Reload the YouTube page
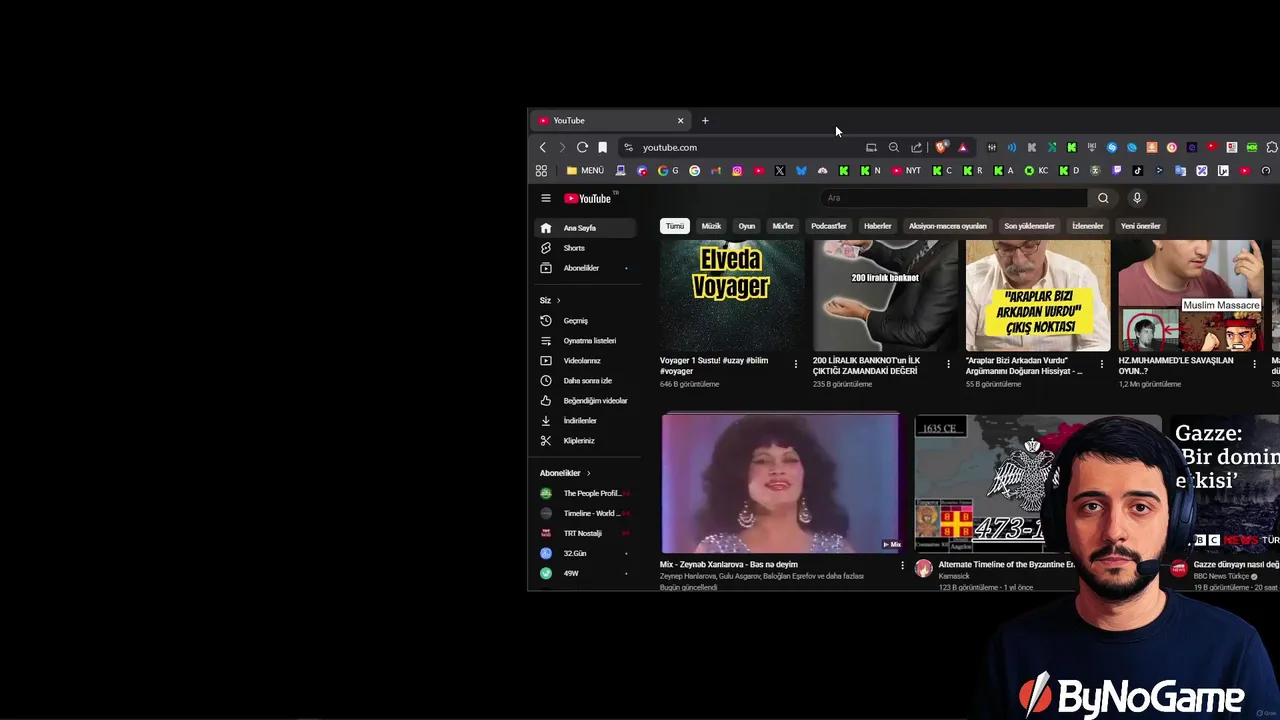Viewport: 1280px width, 720px height. (x=582, y=147)
